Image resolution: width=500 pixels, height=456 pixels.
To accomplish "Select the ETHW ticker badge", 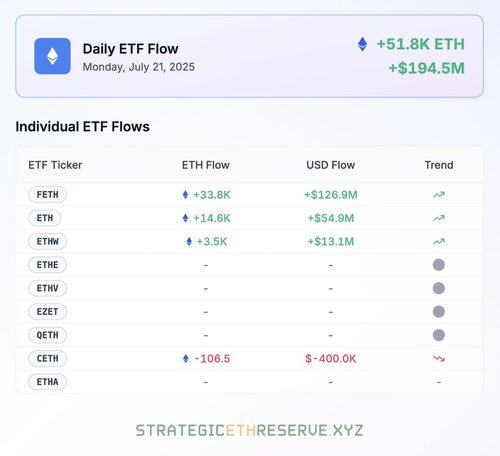I will [47, 241].
